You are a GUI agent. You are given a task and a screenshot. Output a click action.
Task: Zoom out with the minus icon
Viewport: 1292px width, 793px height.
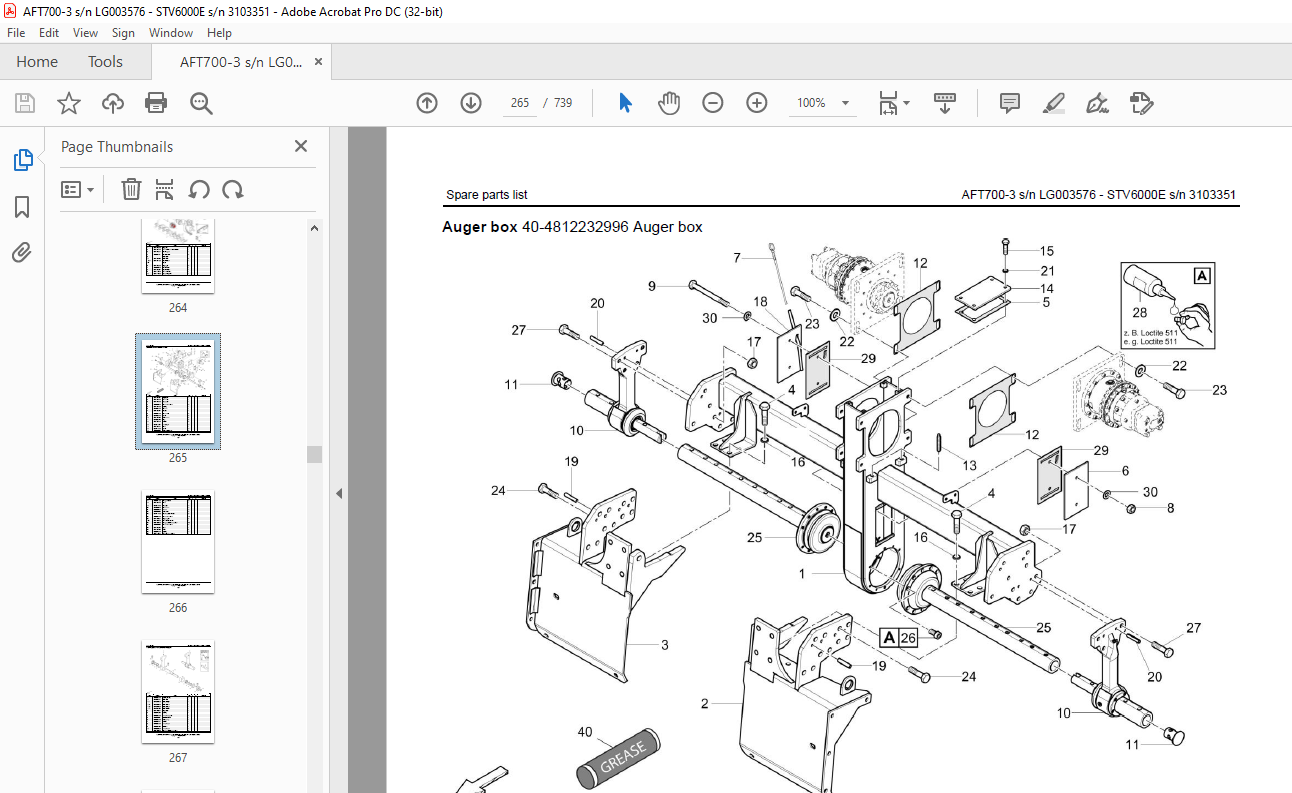tap(712, 103)
